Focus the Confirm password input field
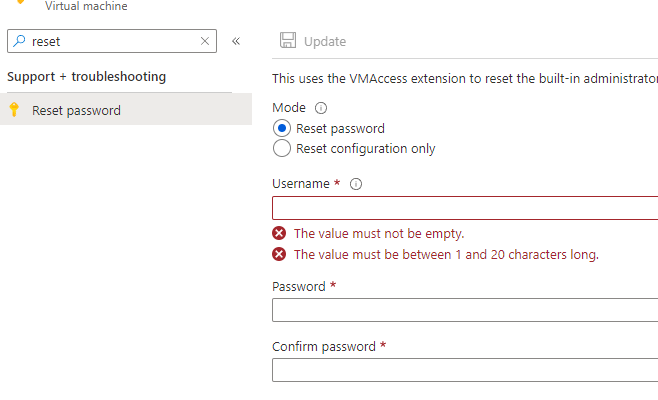Screen dimensions: 658x400 465,370
